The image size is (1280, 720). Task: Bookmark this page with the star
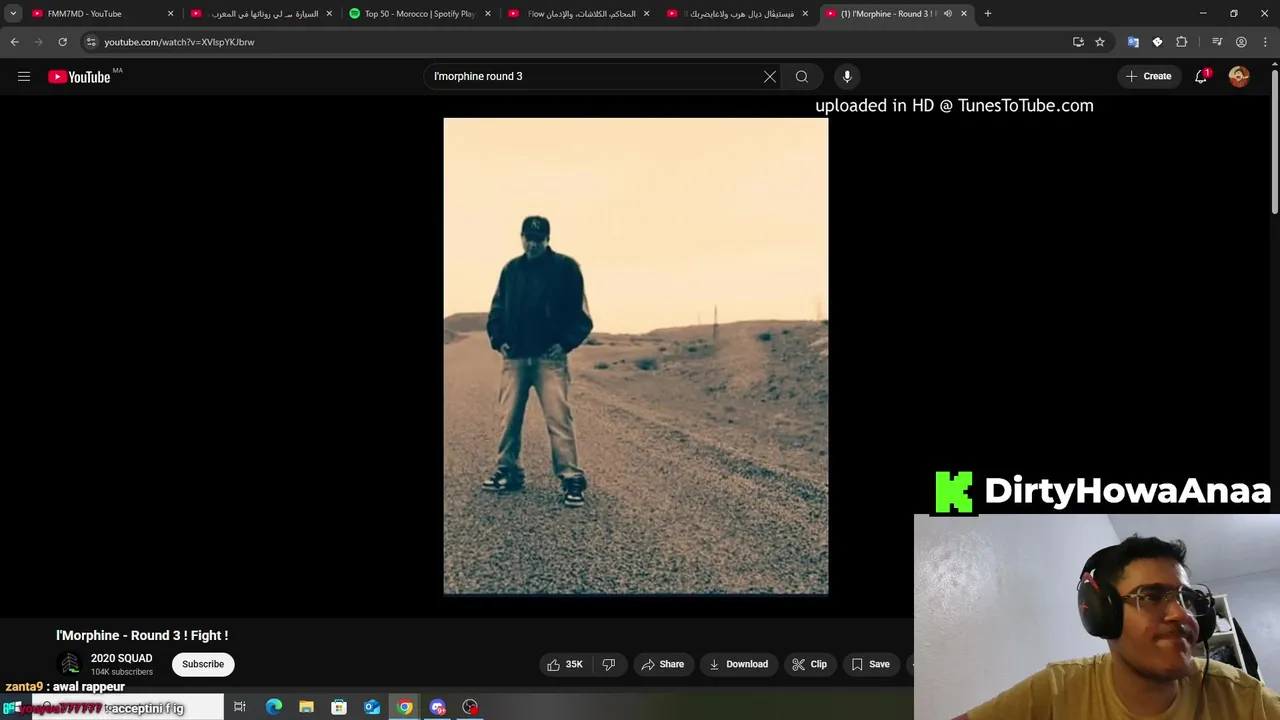click(1100, 42)
